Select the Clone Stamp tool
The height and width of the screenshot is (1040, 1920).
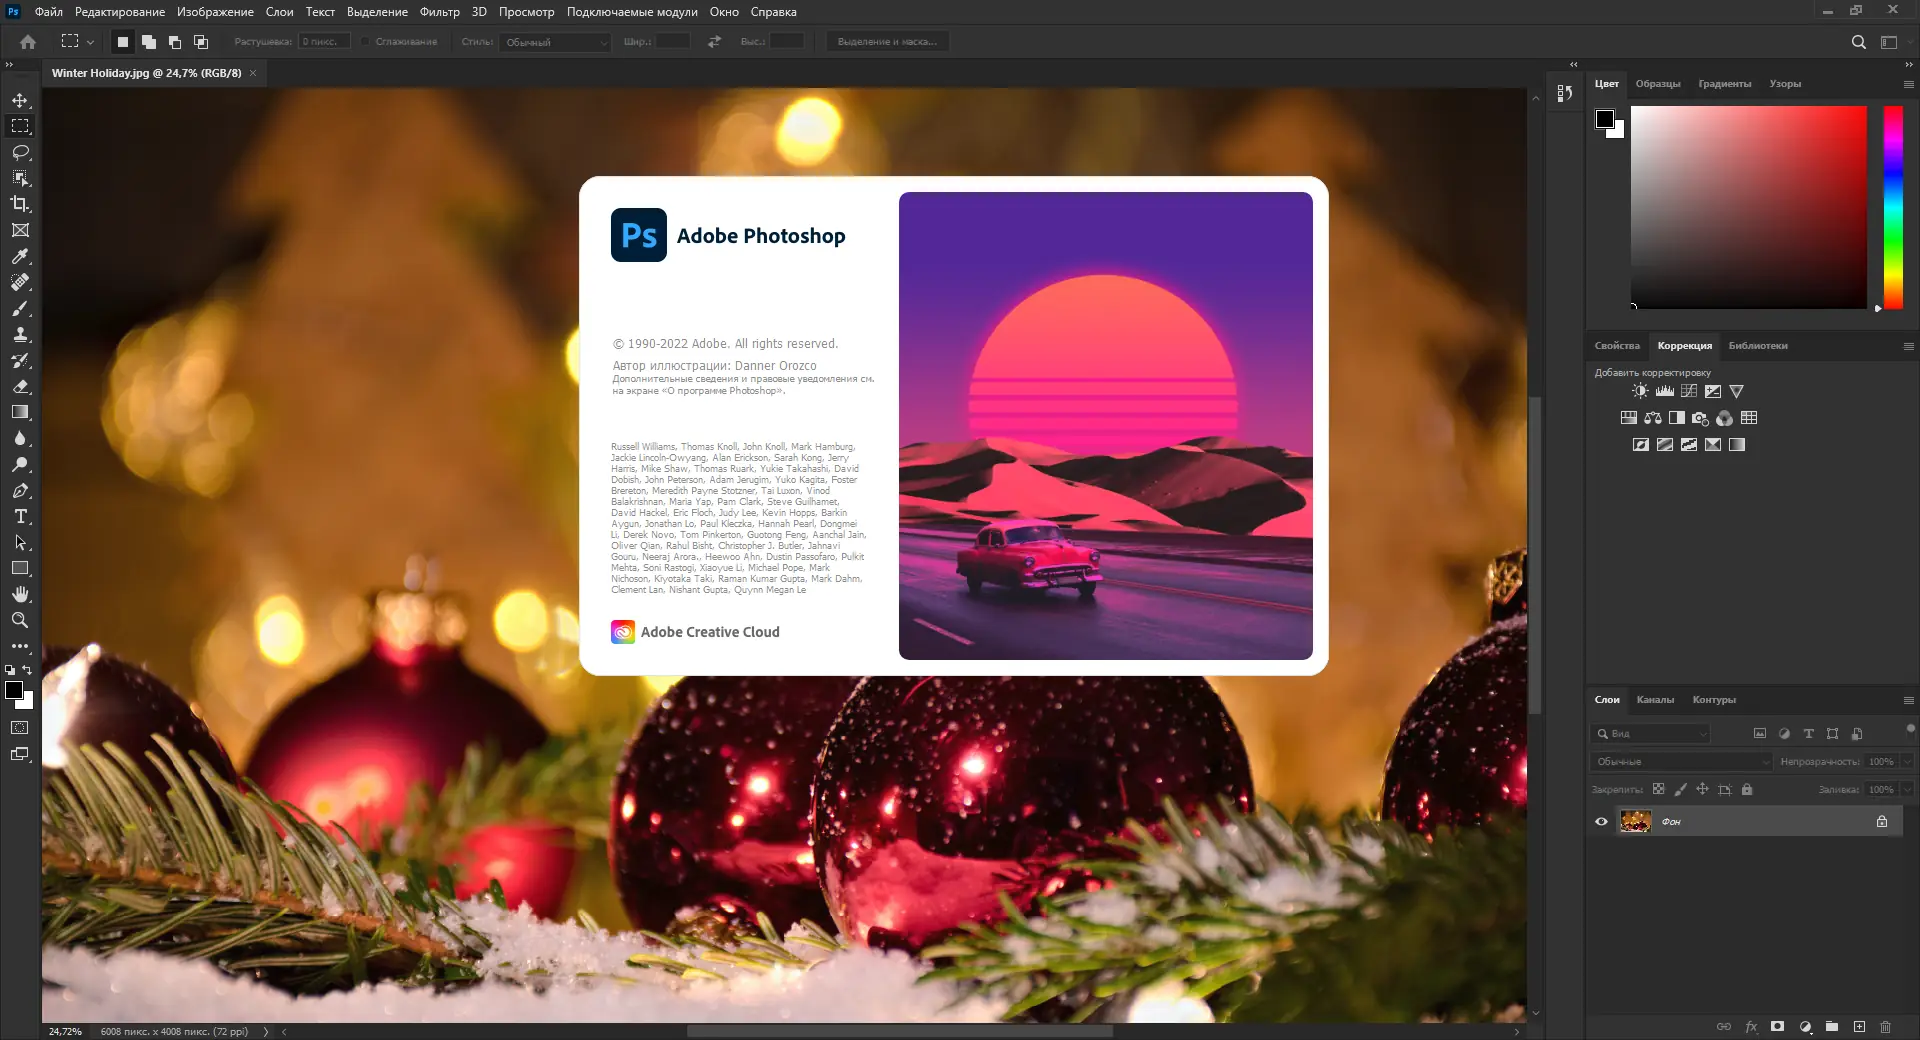click(20, 334)
